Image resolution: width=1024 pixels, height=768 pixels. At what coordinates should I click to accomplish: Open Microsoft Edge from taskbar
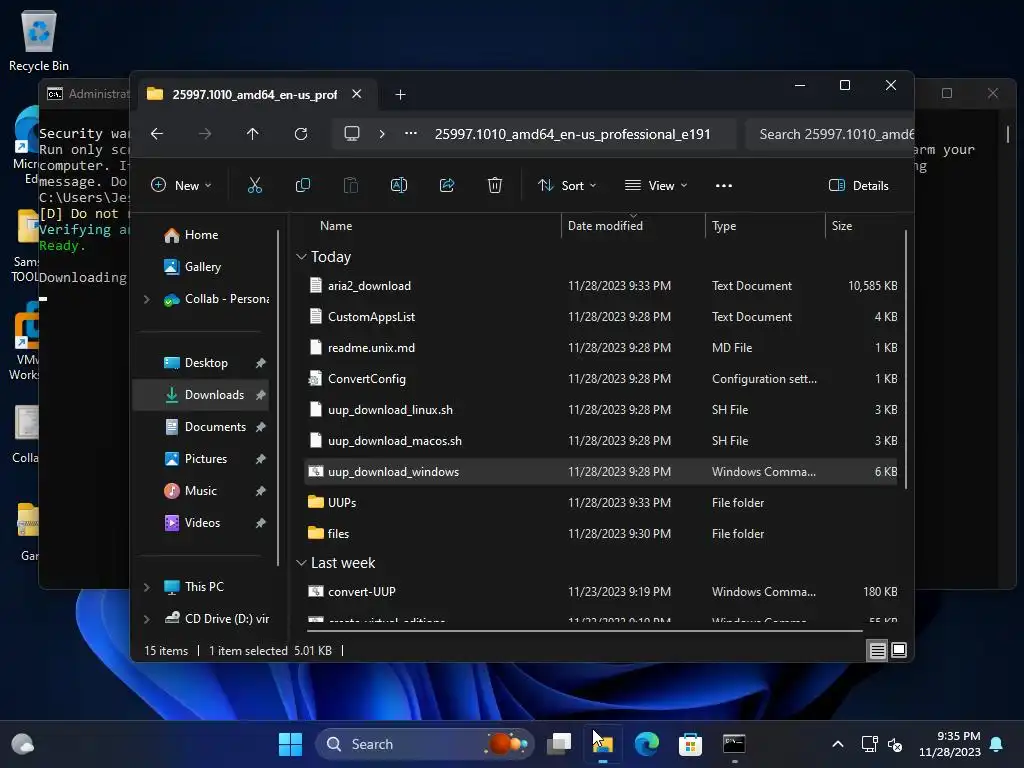click(647, 744)
